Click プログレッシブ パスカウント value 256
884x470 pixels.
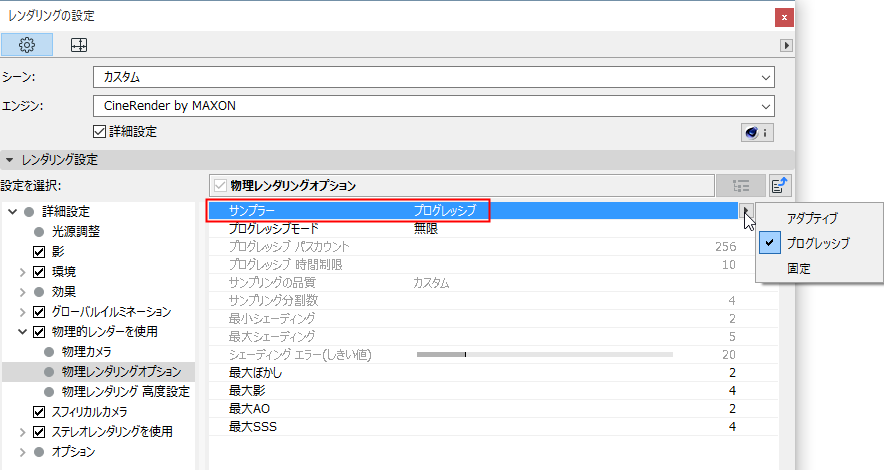point(726,247)
